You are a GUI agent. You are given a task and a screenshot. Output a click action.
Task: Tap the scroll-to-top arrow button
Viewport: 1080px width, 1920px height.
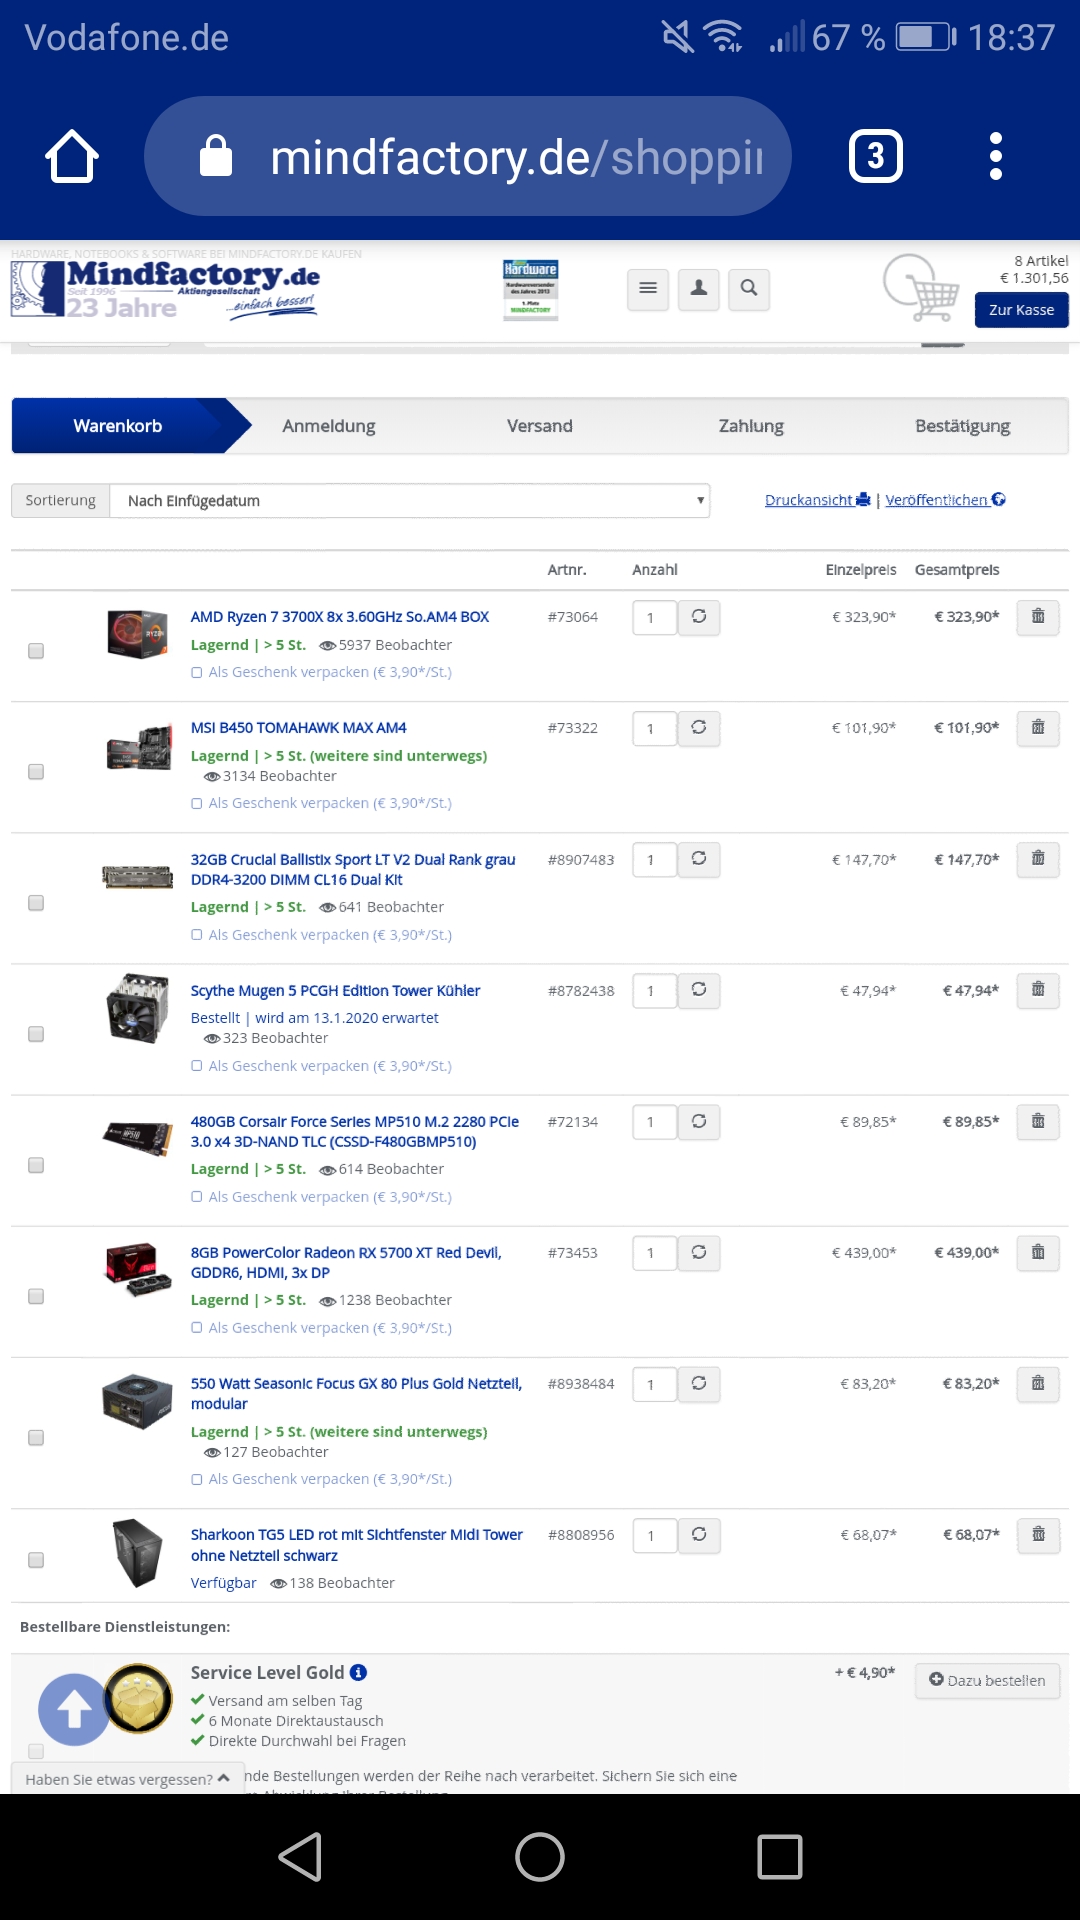(x=74, y=1710)
